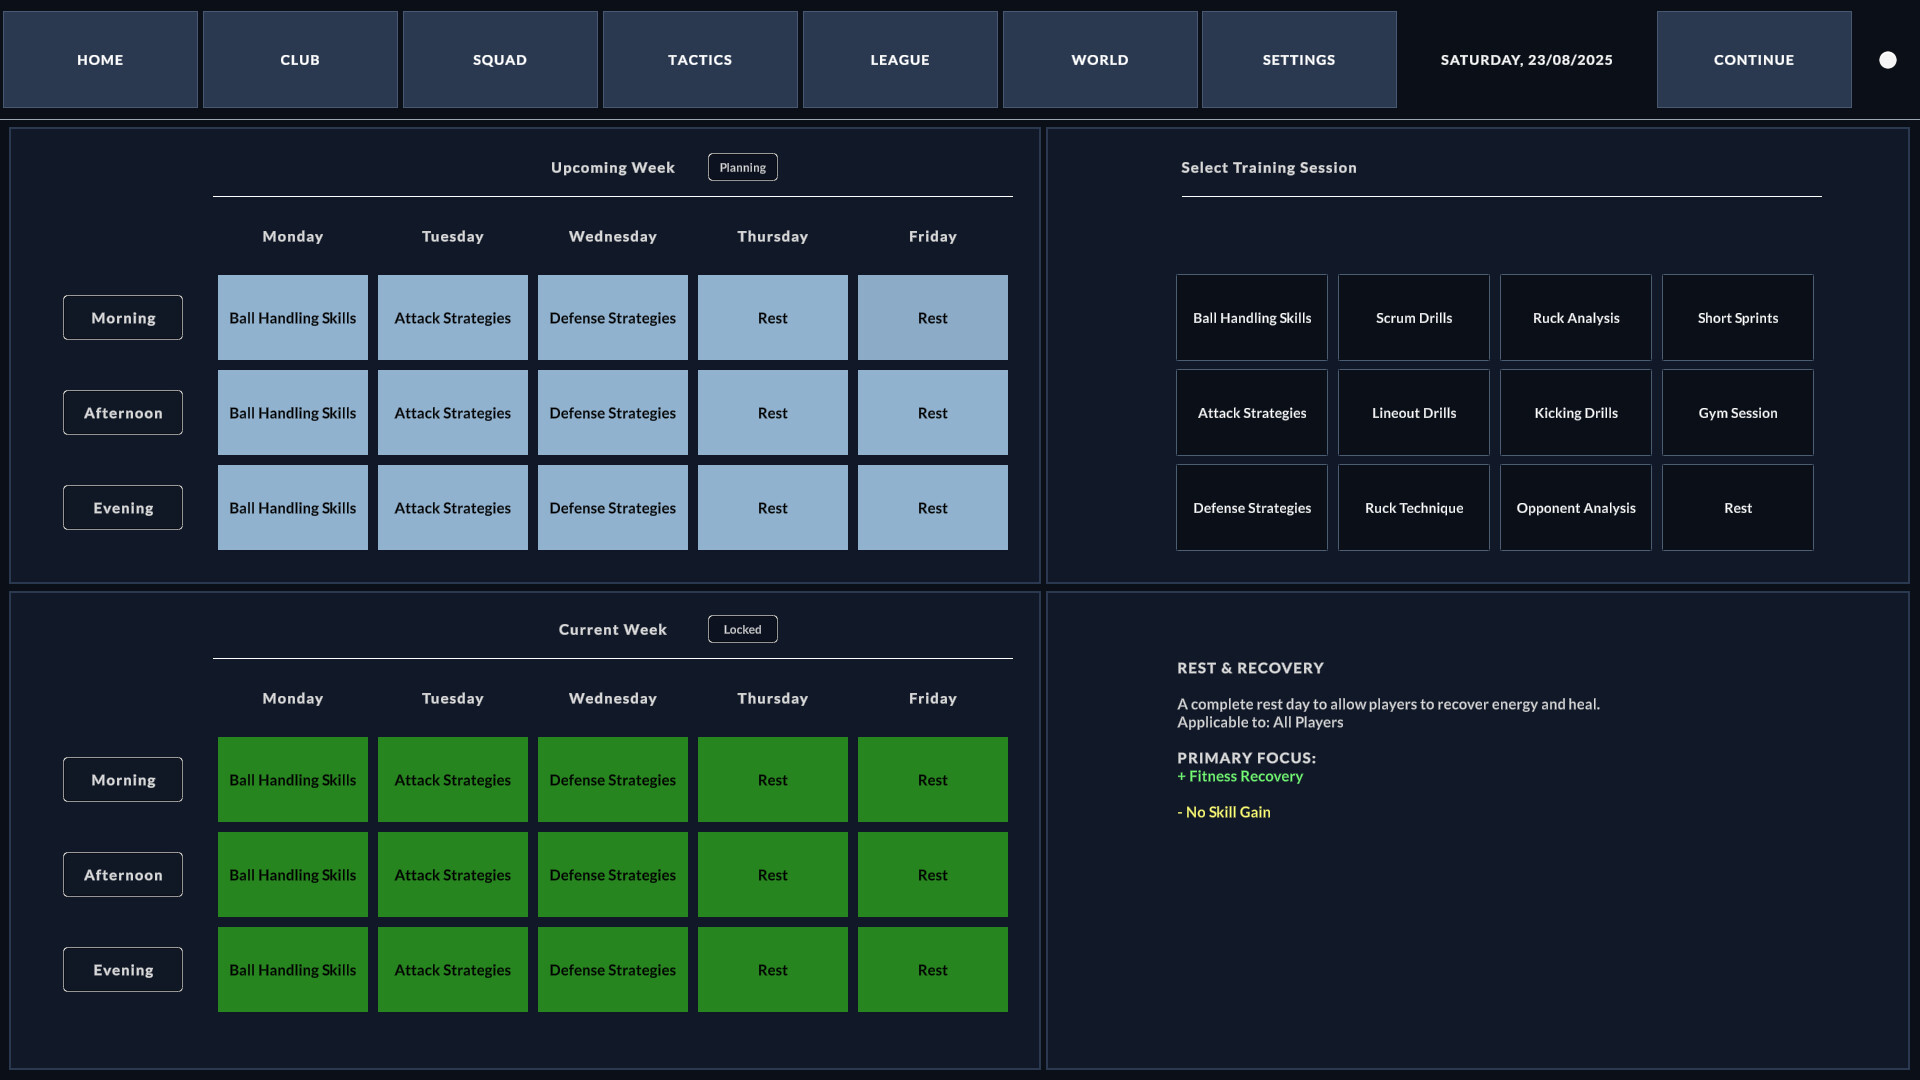Choose Short Sprints training session

pyautogui.click(x=1738, y=318)
